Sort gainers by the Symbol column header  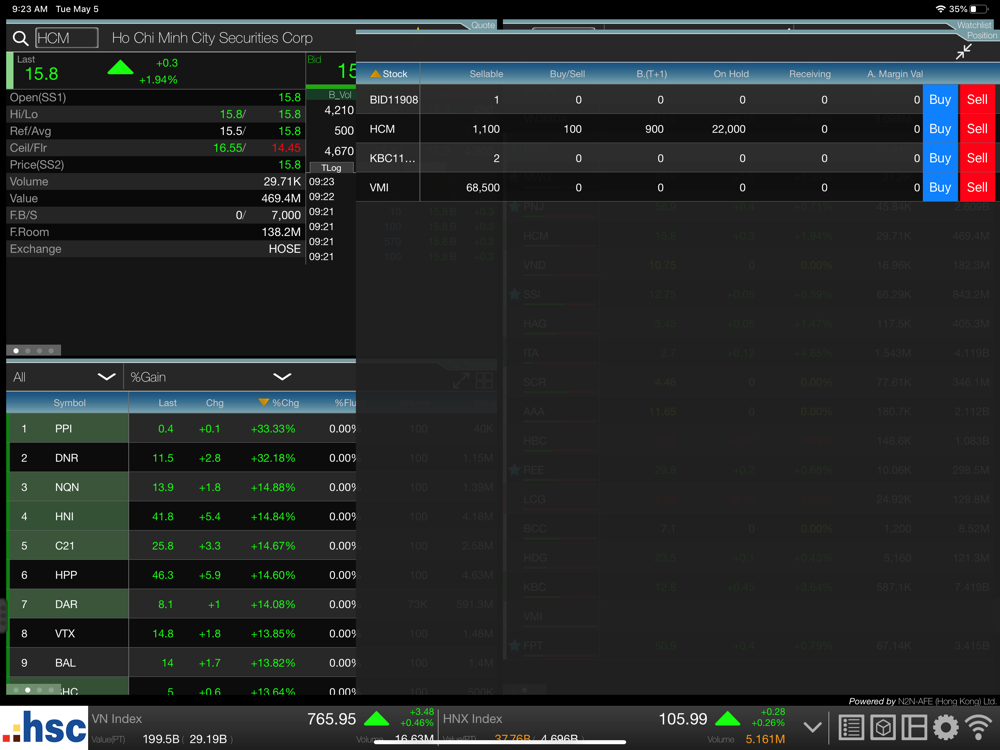(x=70, y=403)
